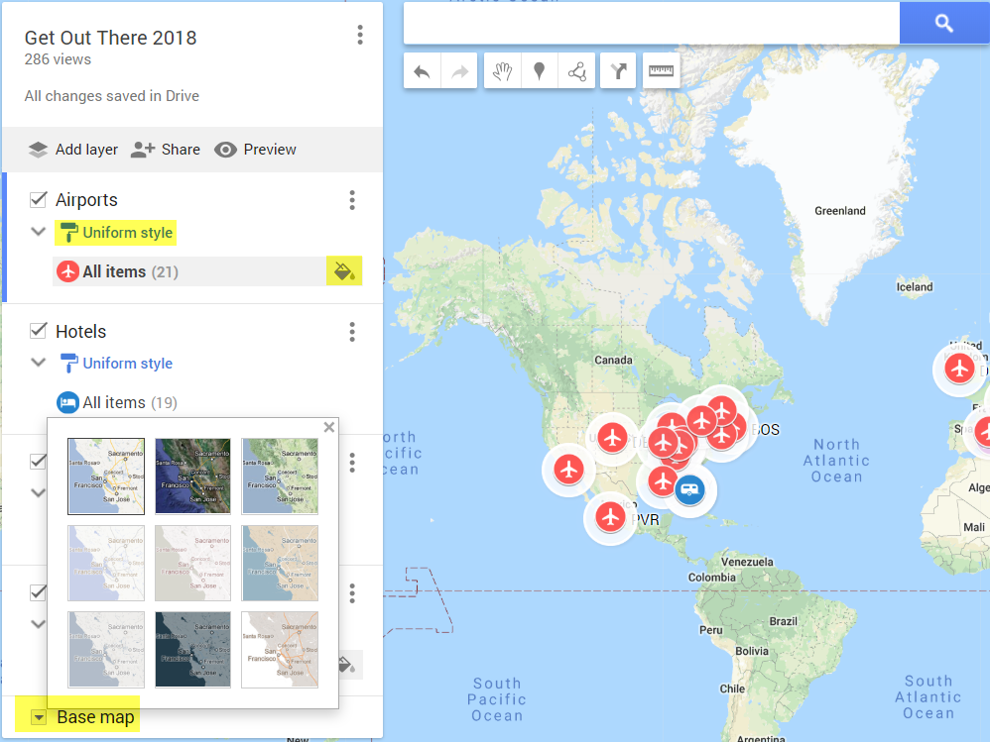Select the light landmass gray base map thumbnail
This screenshot has height=742, width=990.
[106, 650]
